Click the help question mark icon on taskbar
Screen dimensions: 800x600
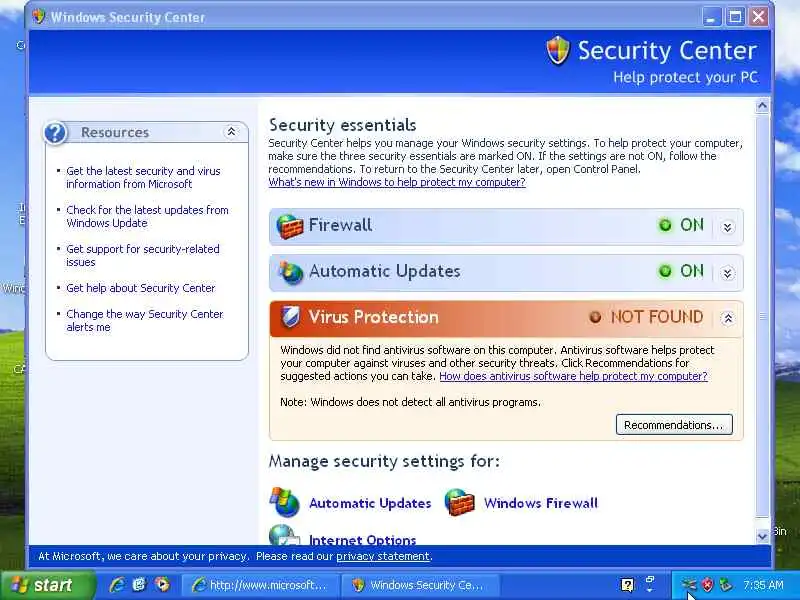point(628,585)
